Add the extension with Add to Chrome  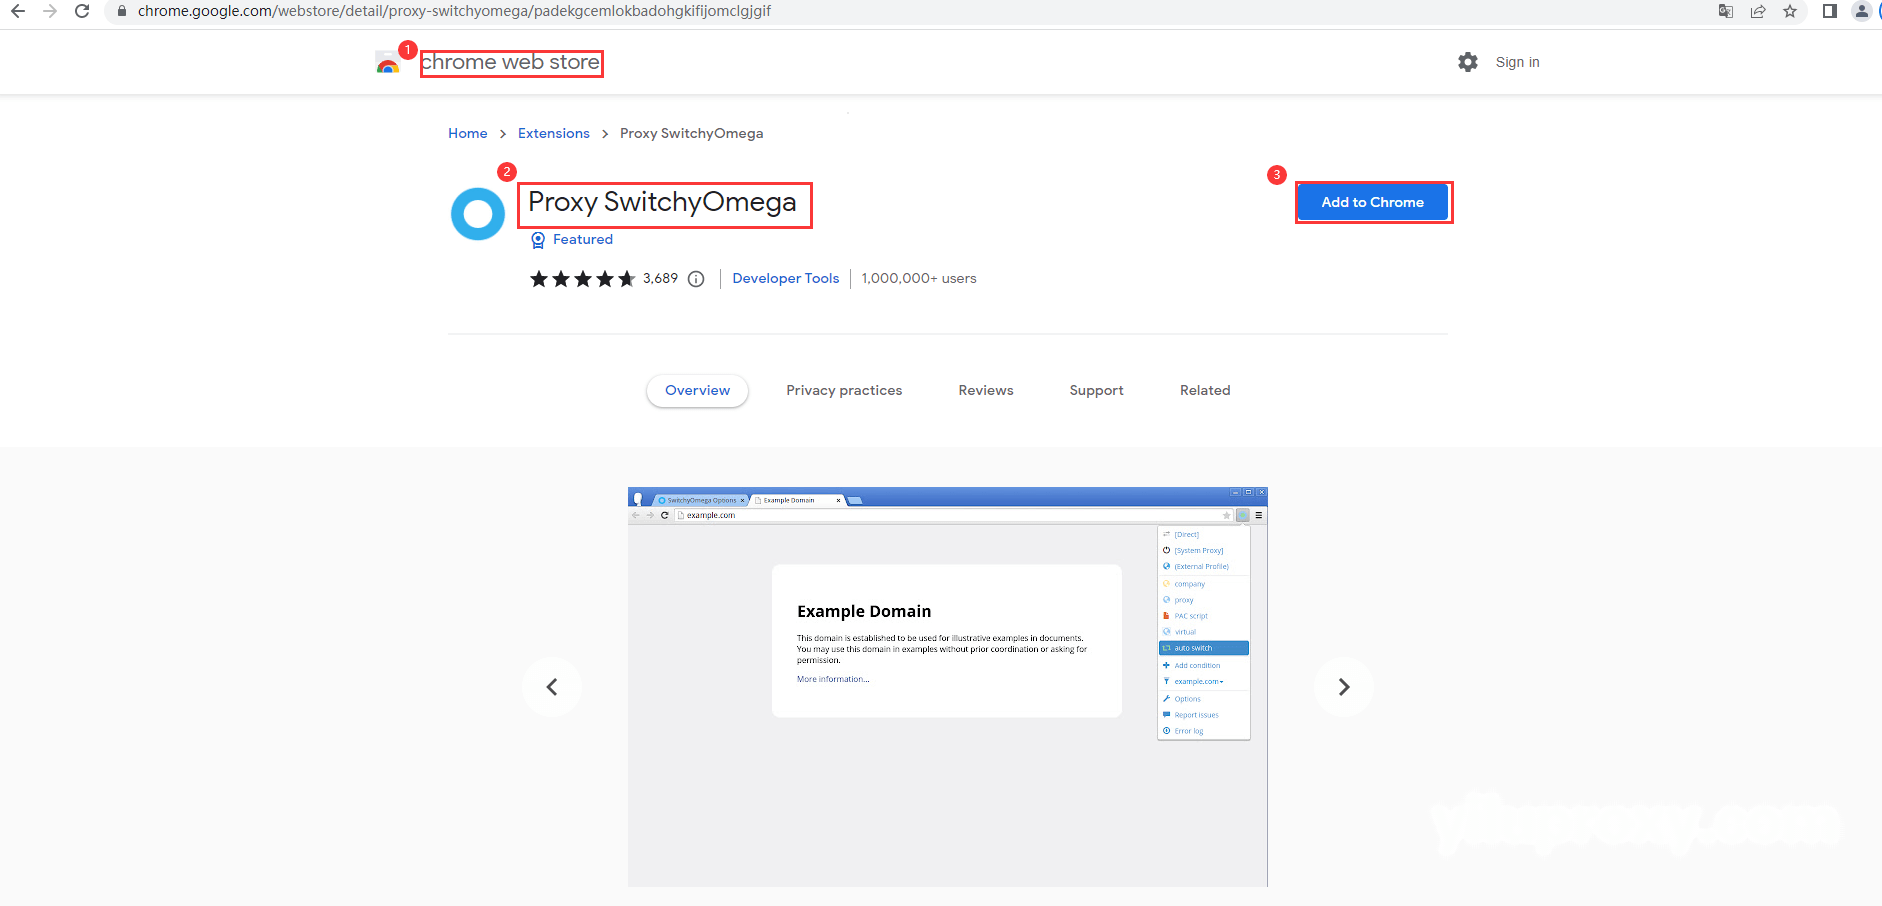click(x=1373, y=202)
